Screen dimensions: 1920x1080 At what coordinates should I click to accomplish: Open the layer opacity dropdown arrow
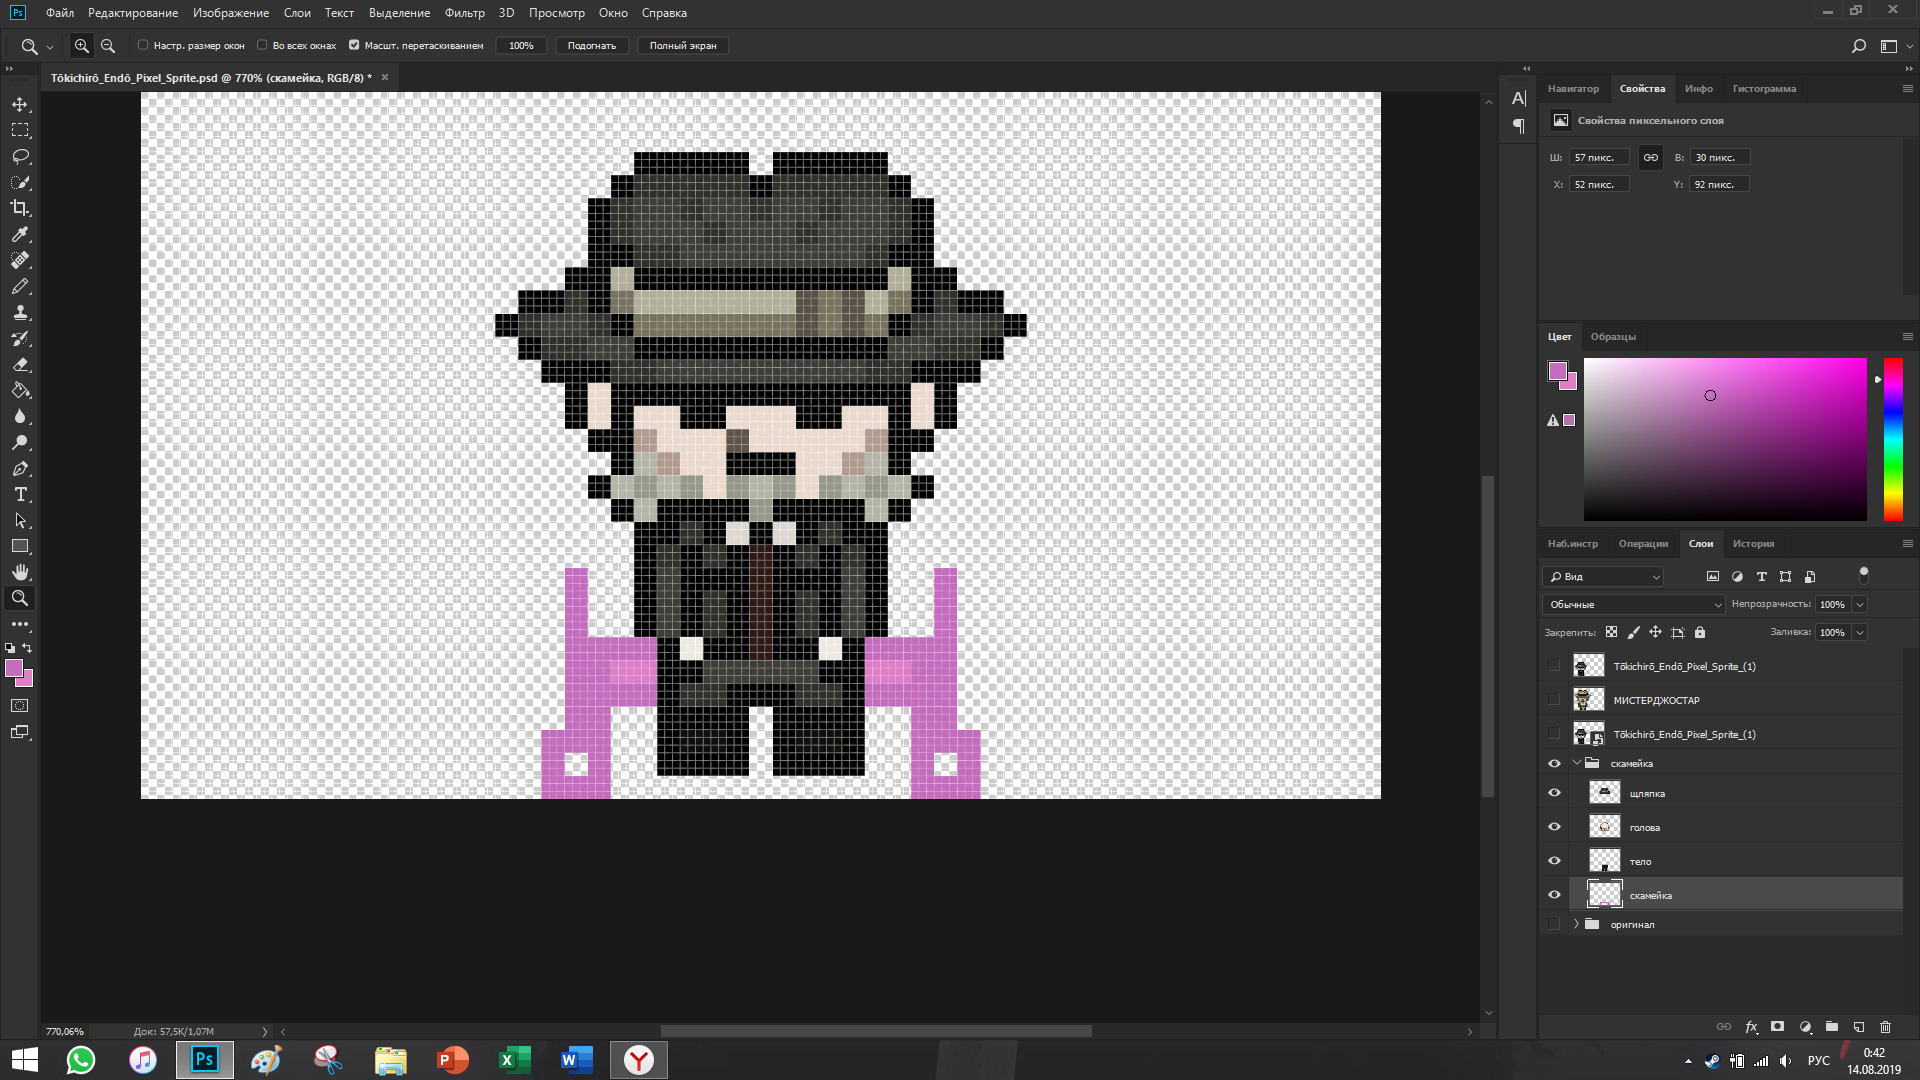[x=1860, y=604]
